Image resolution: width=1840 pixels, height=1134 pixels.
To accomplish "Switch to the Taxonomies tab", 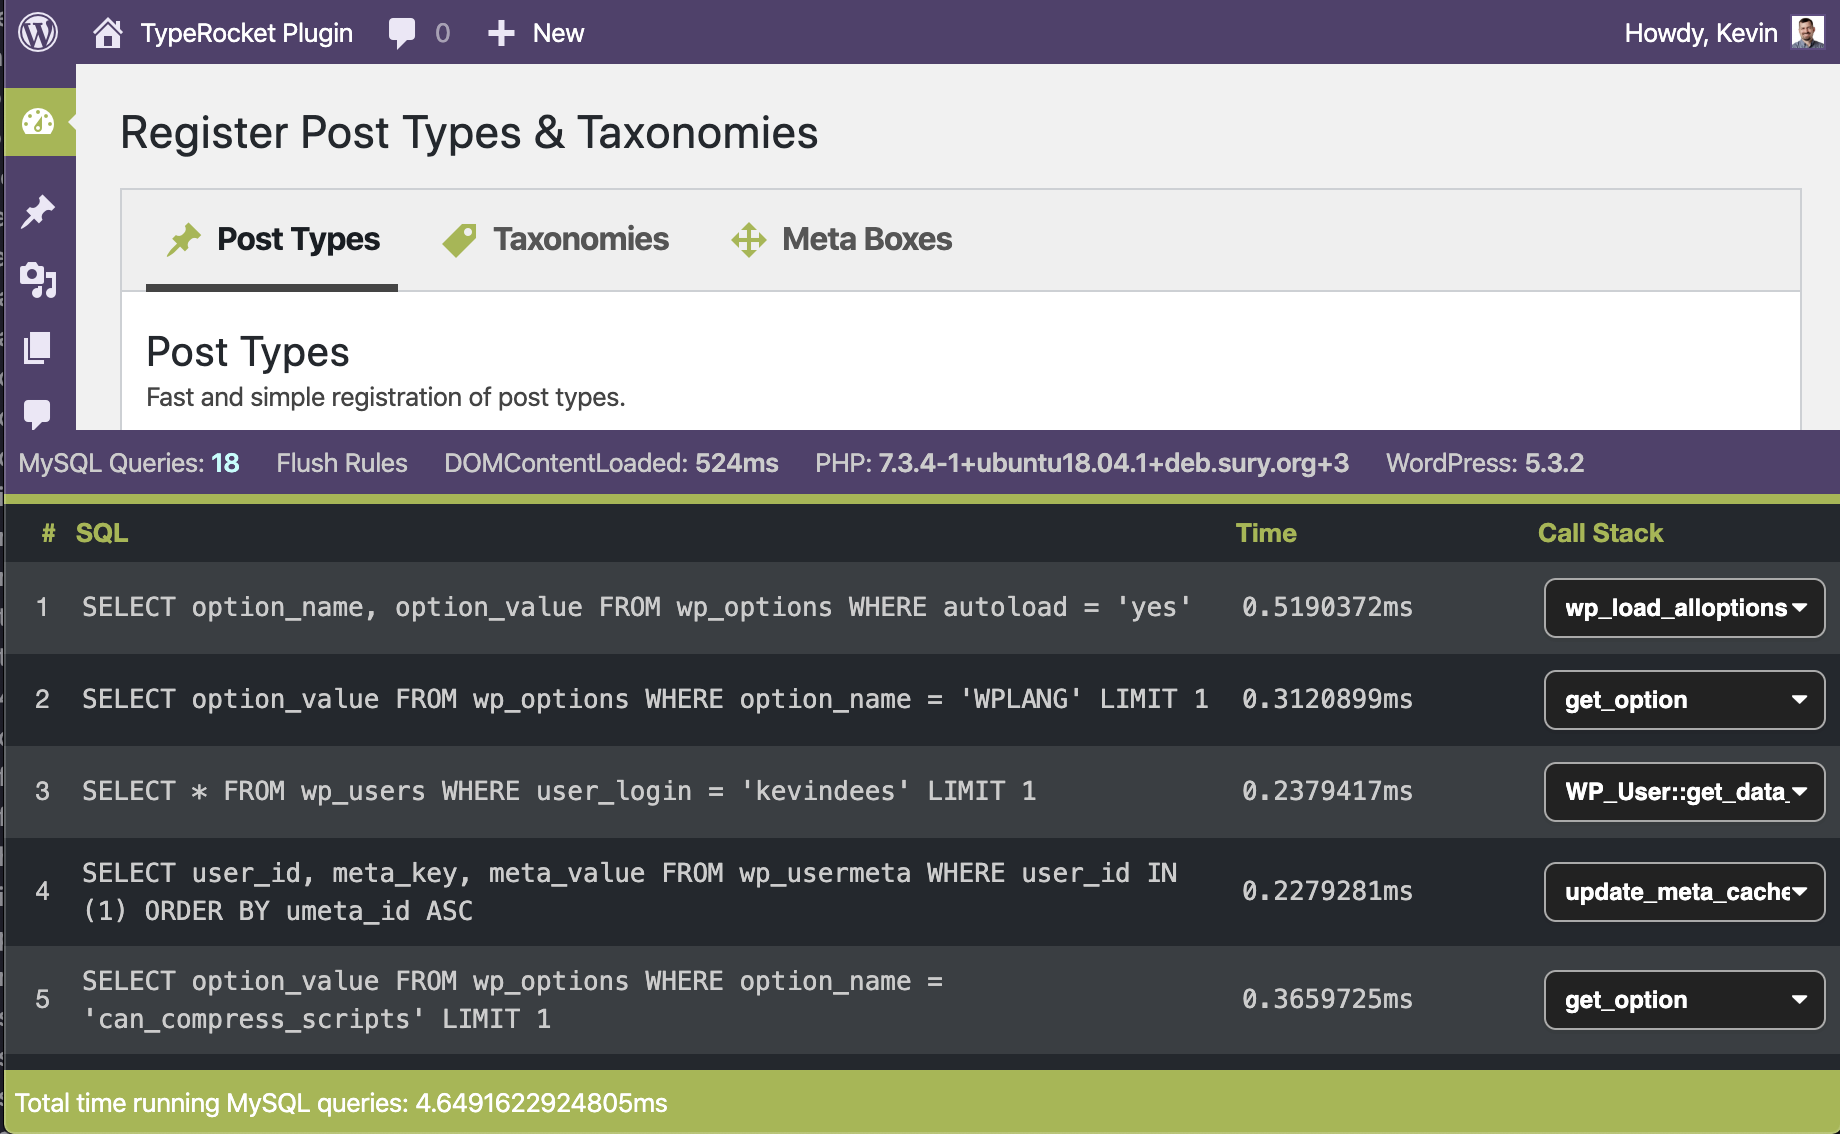I will pyautogui.click(x=556, y=240).
